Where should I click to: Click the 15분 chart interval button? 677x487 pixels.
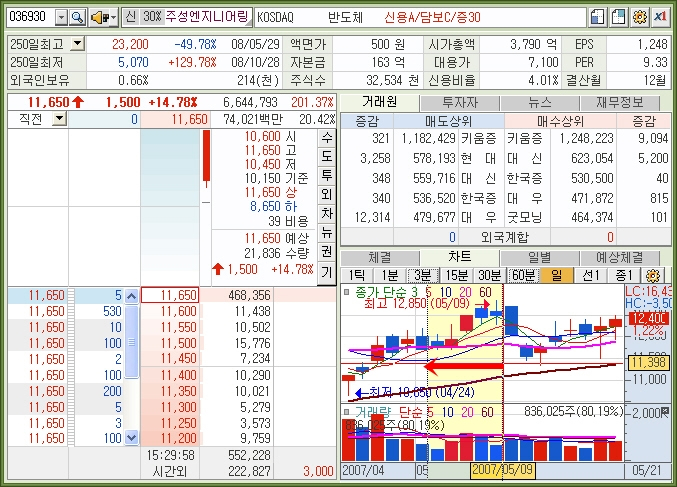point(456,275)
